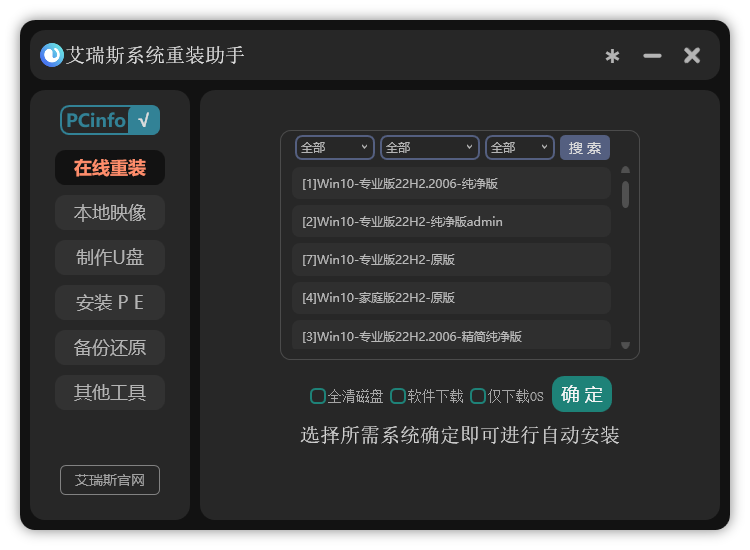Viewport: 750px width, 550px height.
Task: Minimize the window using the dash icon
Action: click(x=652, y=56)
